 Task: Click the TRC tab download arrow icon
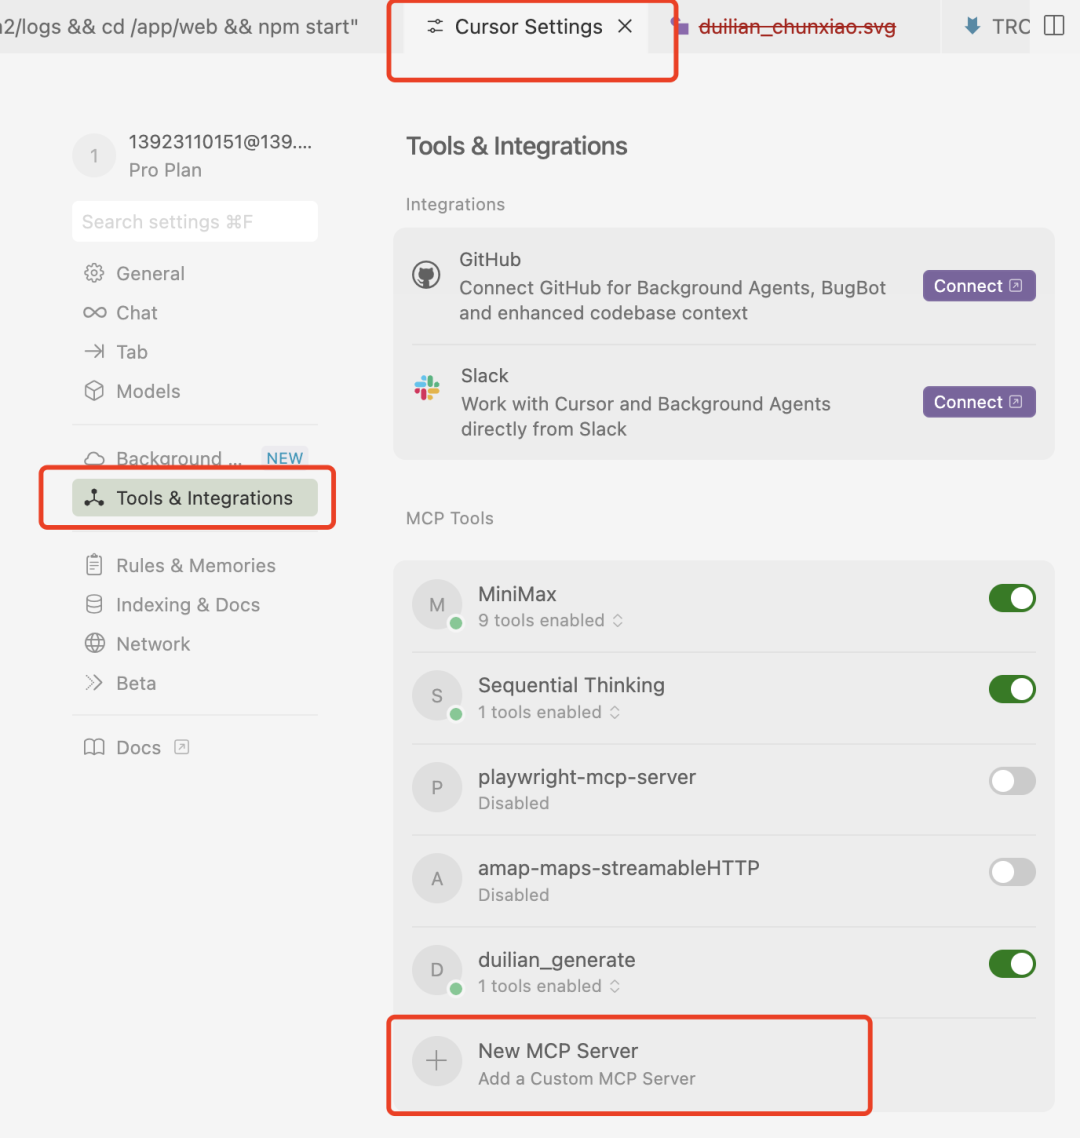973,26
